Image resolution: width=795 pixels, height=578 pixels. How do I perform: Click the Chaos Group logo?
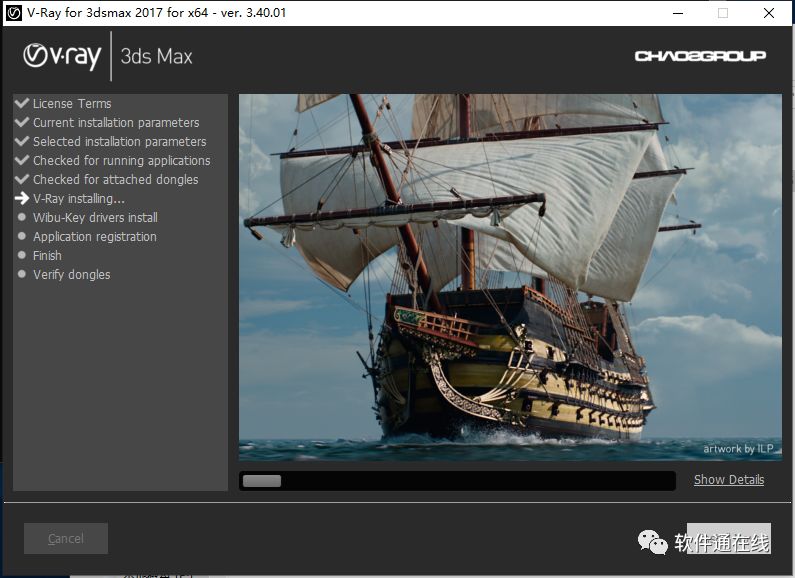[700, 56]
